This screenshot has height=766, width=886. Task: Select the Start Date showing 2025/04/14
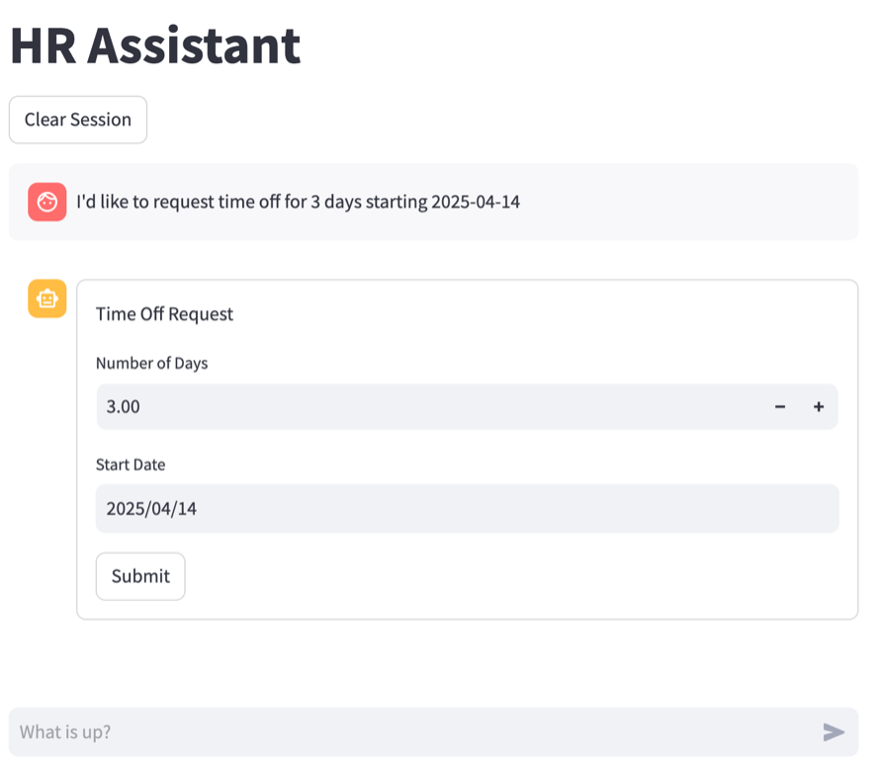(466, 508)
